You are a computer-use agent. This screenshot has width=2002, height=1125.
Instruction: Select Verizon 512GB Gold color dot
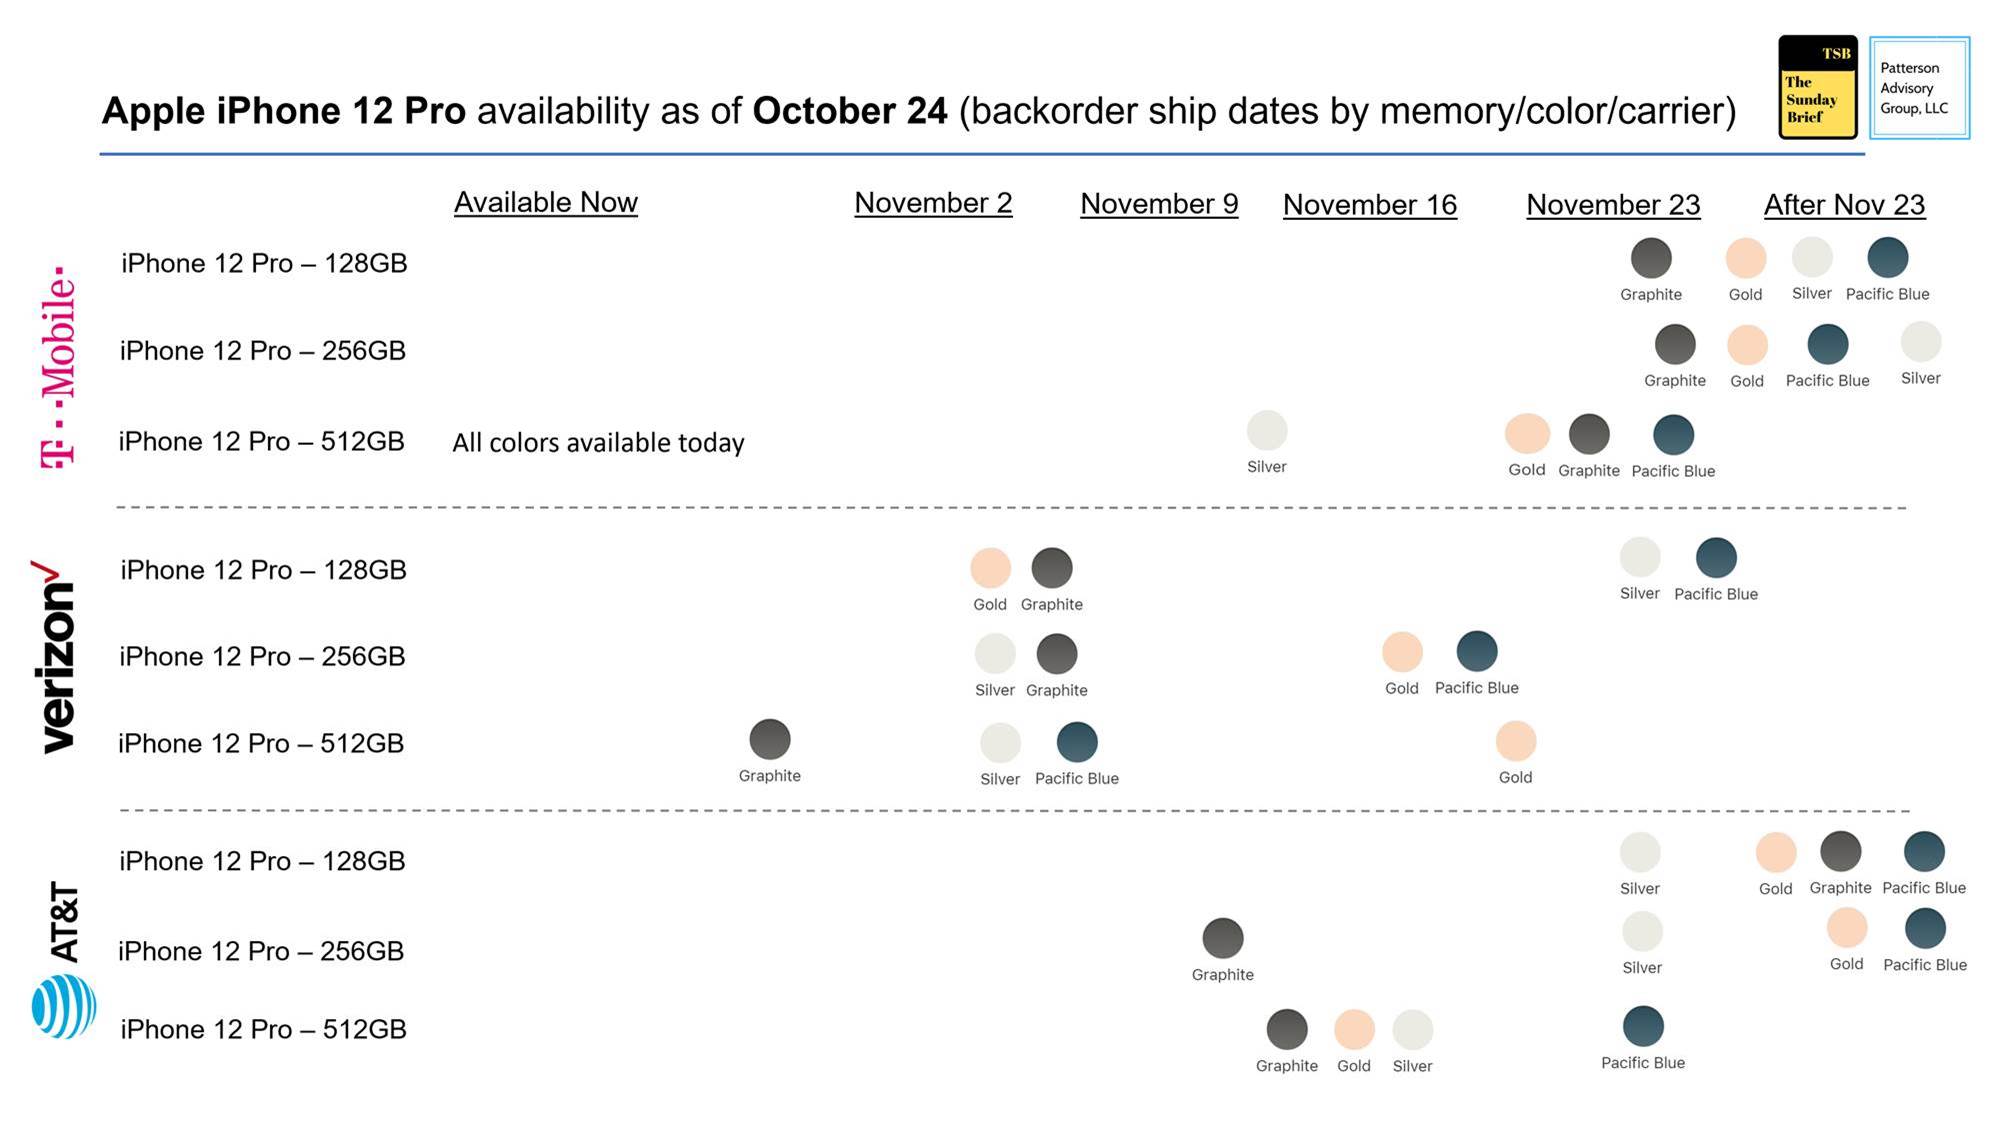click(1516, 742)
